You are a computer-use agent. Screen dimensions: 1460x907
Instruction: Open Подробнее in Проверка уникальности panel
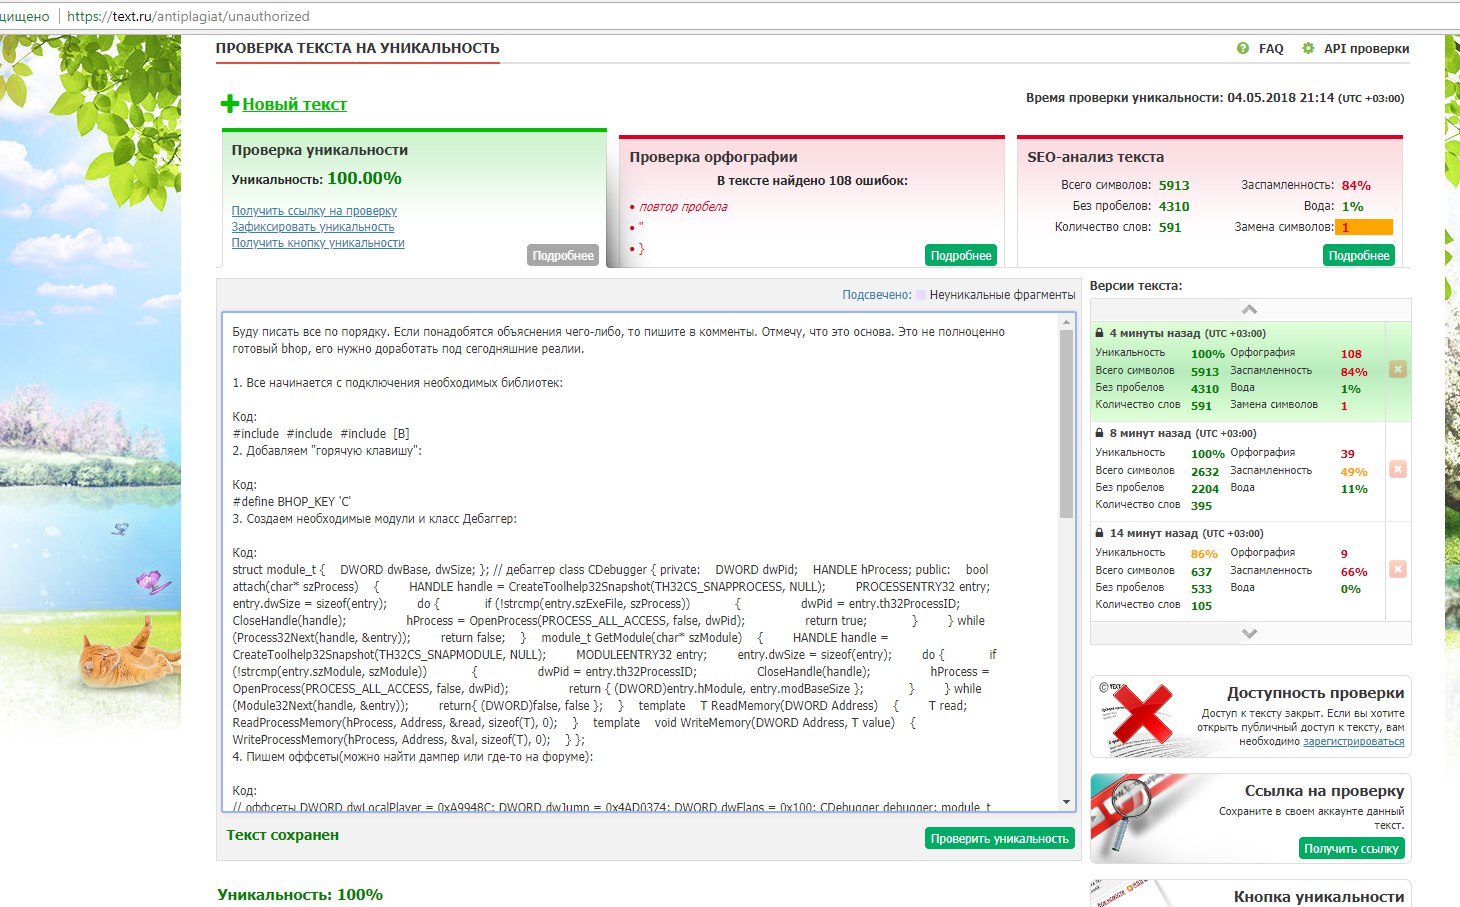pos(563,255)
